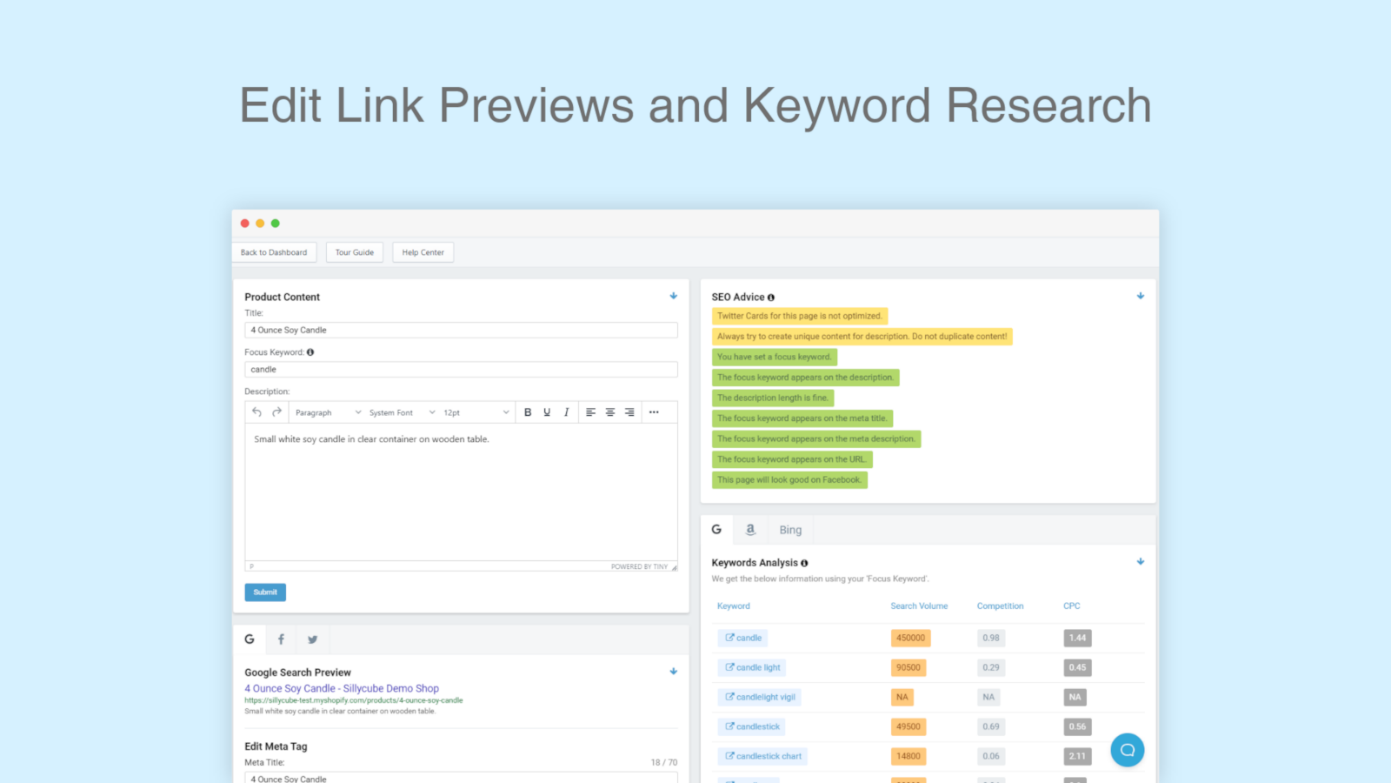Open the System Font dropdown

click(x=401, y=412)
